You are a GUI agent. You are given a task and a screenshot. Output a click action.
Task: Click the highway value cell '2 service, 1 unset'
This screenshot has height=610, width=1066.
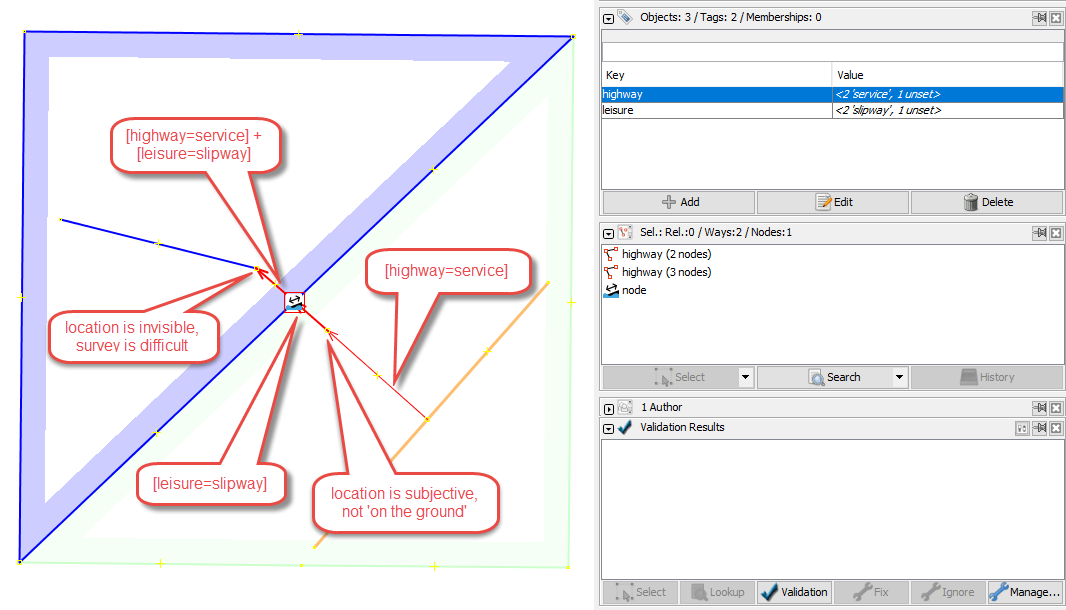[x=948, y=95]
